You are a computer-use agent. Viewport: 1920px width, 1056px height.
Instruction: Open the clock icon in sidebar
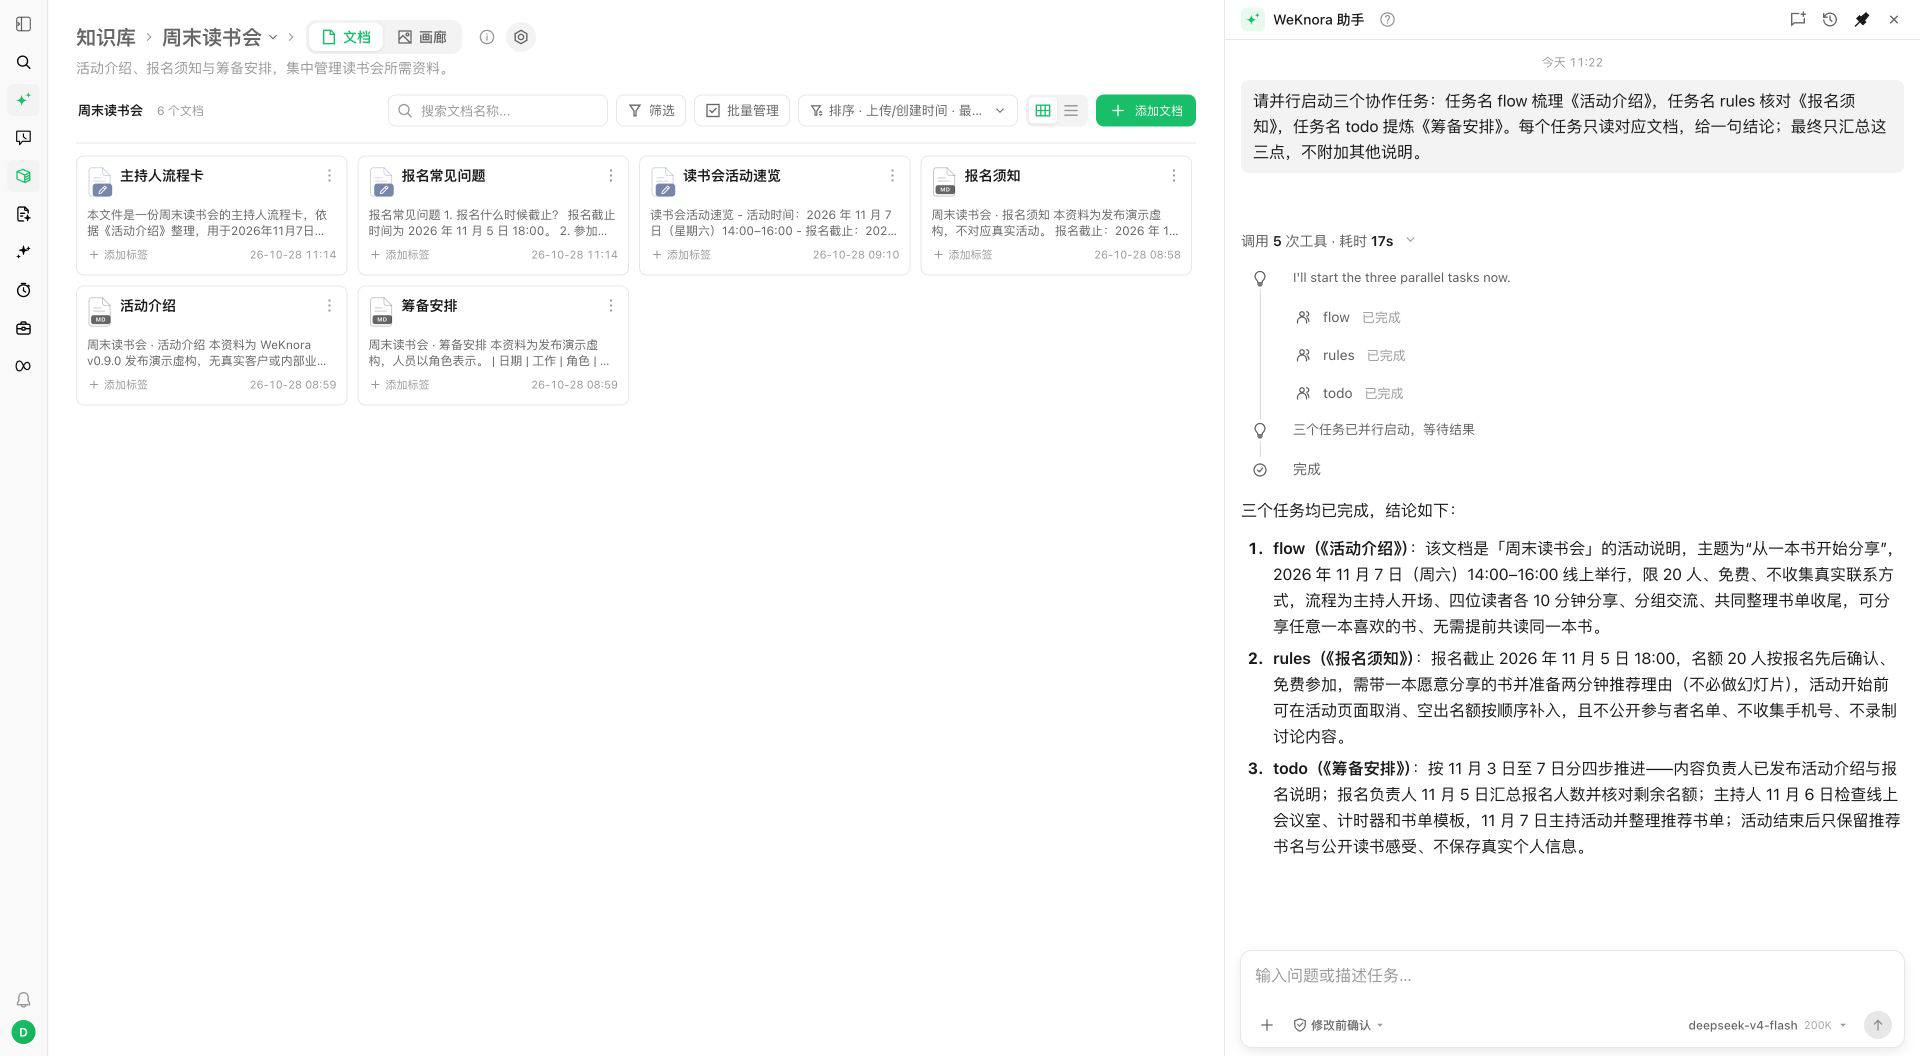coord(24,290)
